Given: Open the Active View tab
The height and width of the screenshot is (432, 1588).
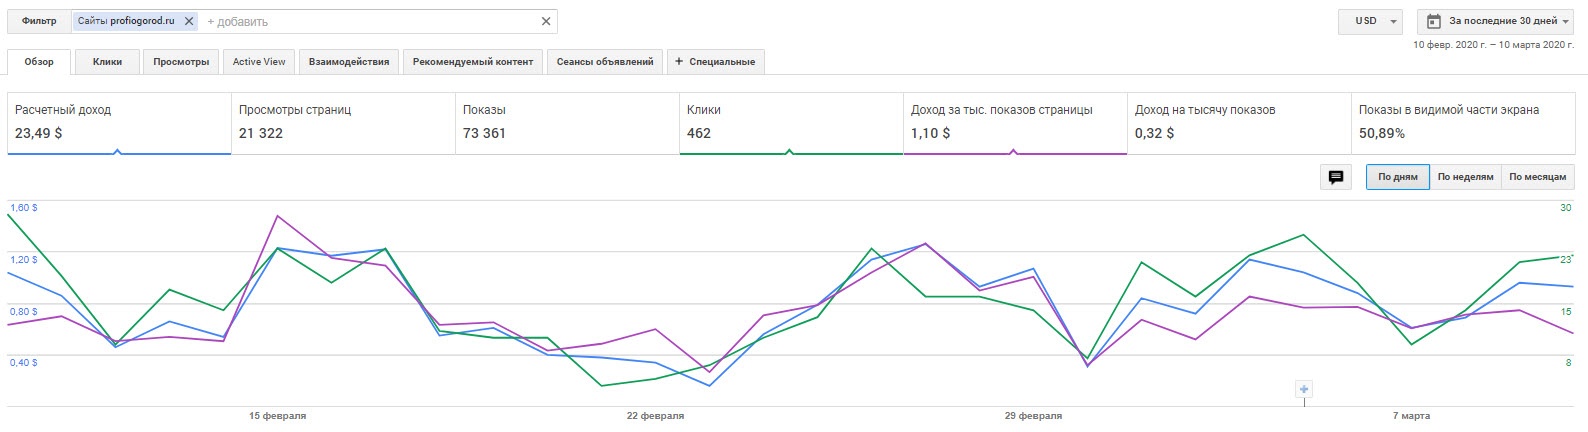Looking at the screenshot, I should click(259, 62).
